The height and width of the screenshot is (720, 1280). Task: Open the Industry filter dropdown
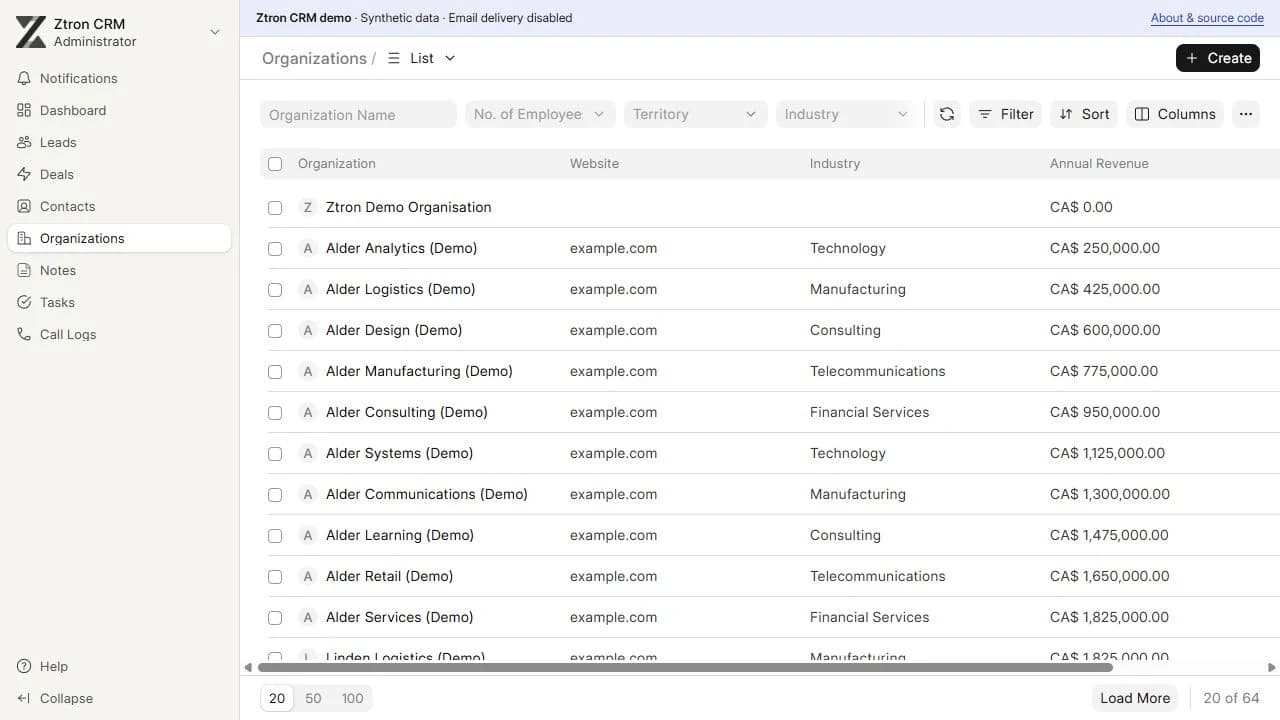coord(846,114)
